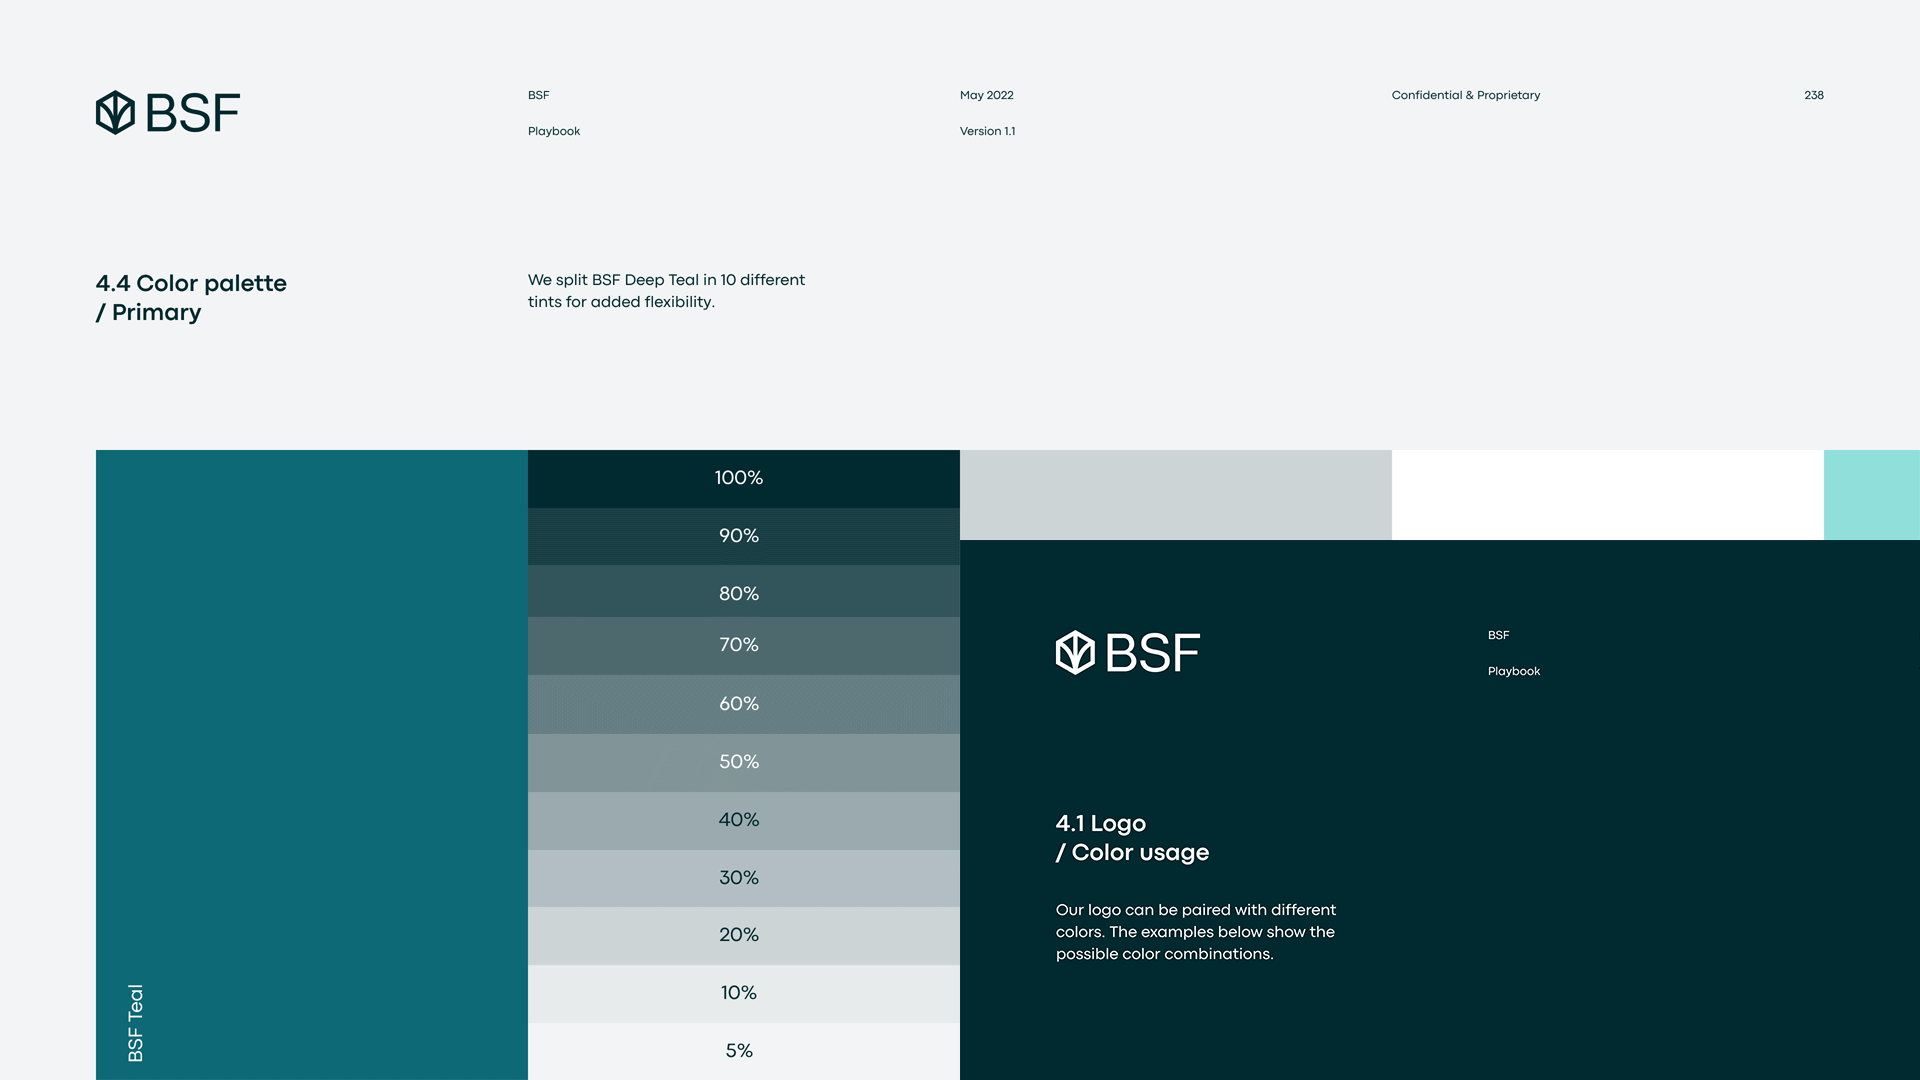Click the light aqua swatch at right edge

click(x=1871, y=494)
